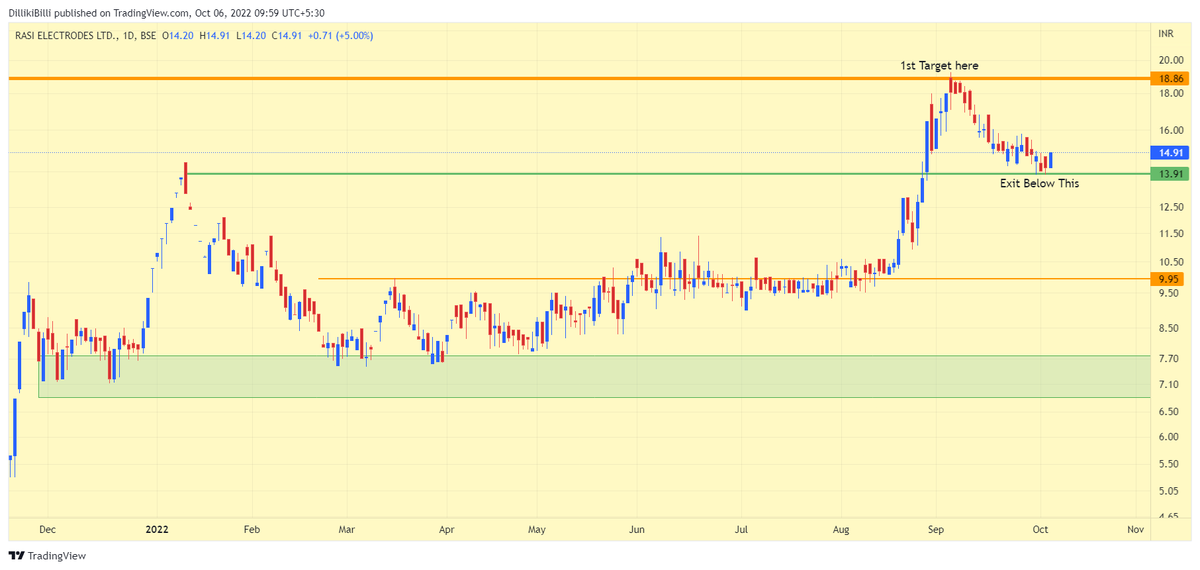Click the INR currency label
This screenshot has height=570, width=1200.
tap(1165, 34)
